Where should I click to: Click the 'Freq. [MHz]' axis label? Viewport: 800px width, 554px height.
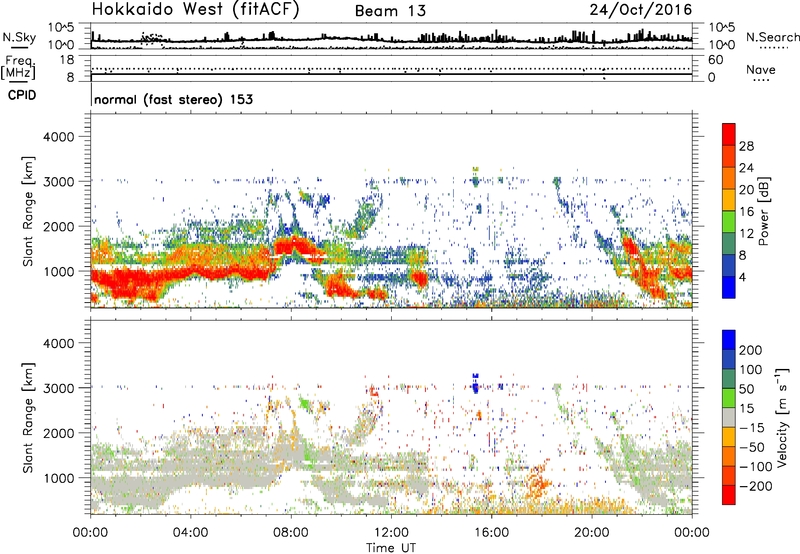pyautogui.click(x=18, y=68)
